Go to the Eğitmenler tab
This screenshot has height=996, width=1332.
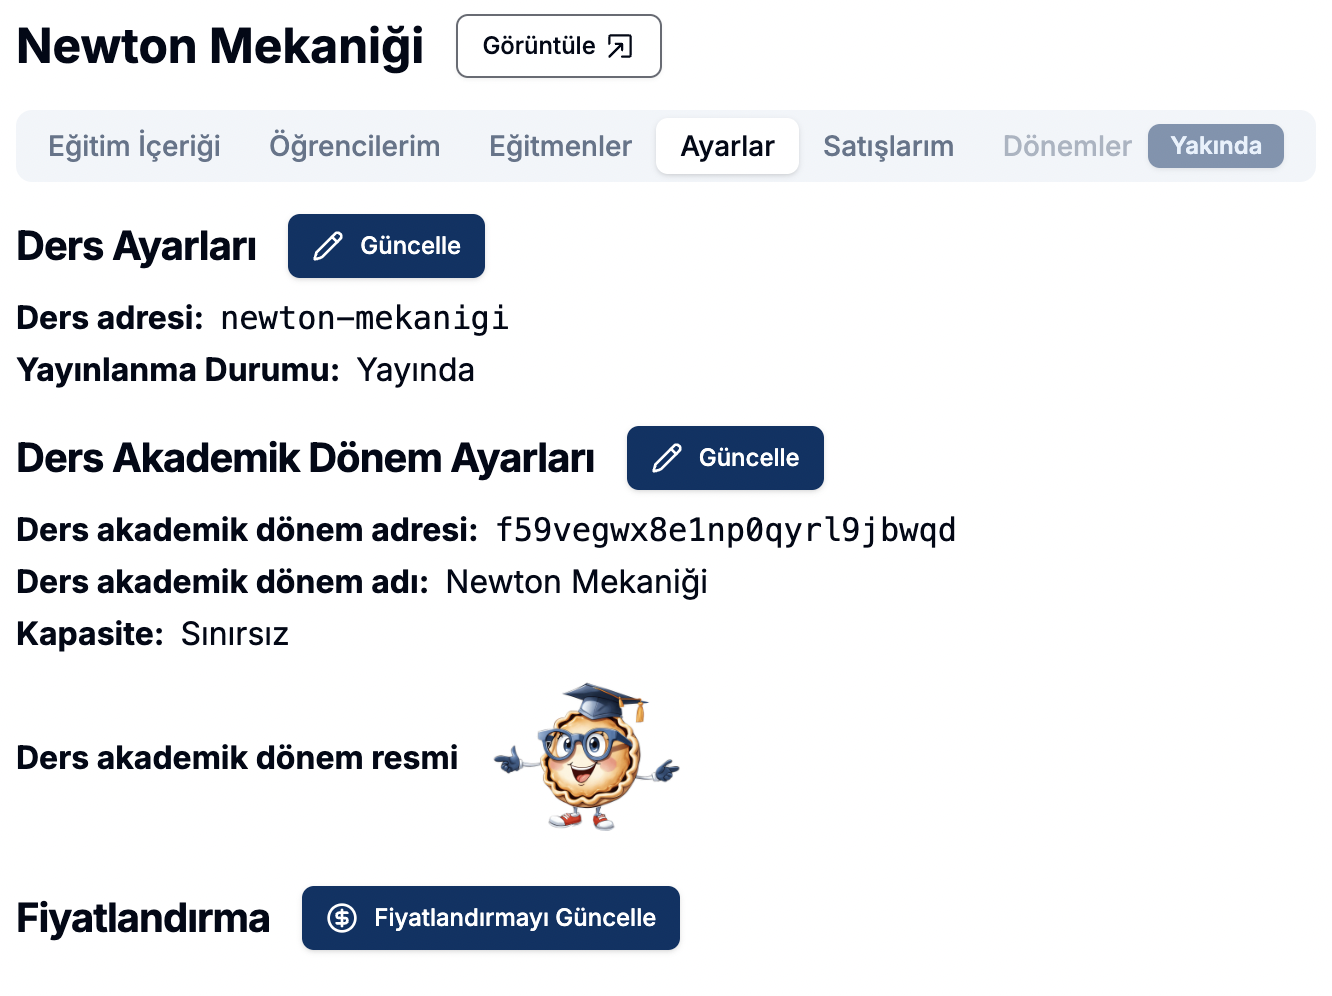coord(560,146)
